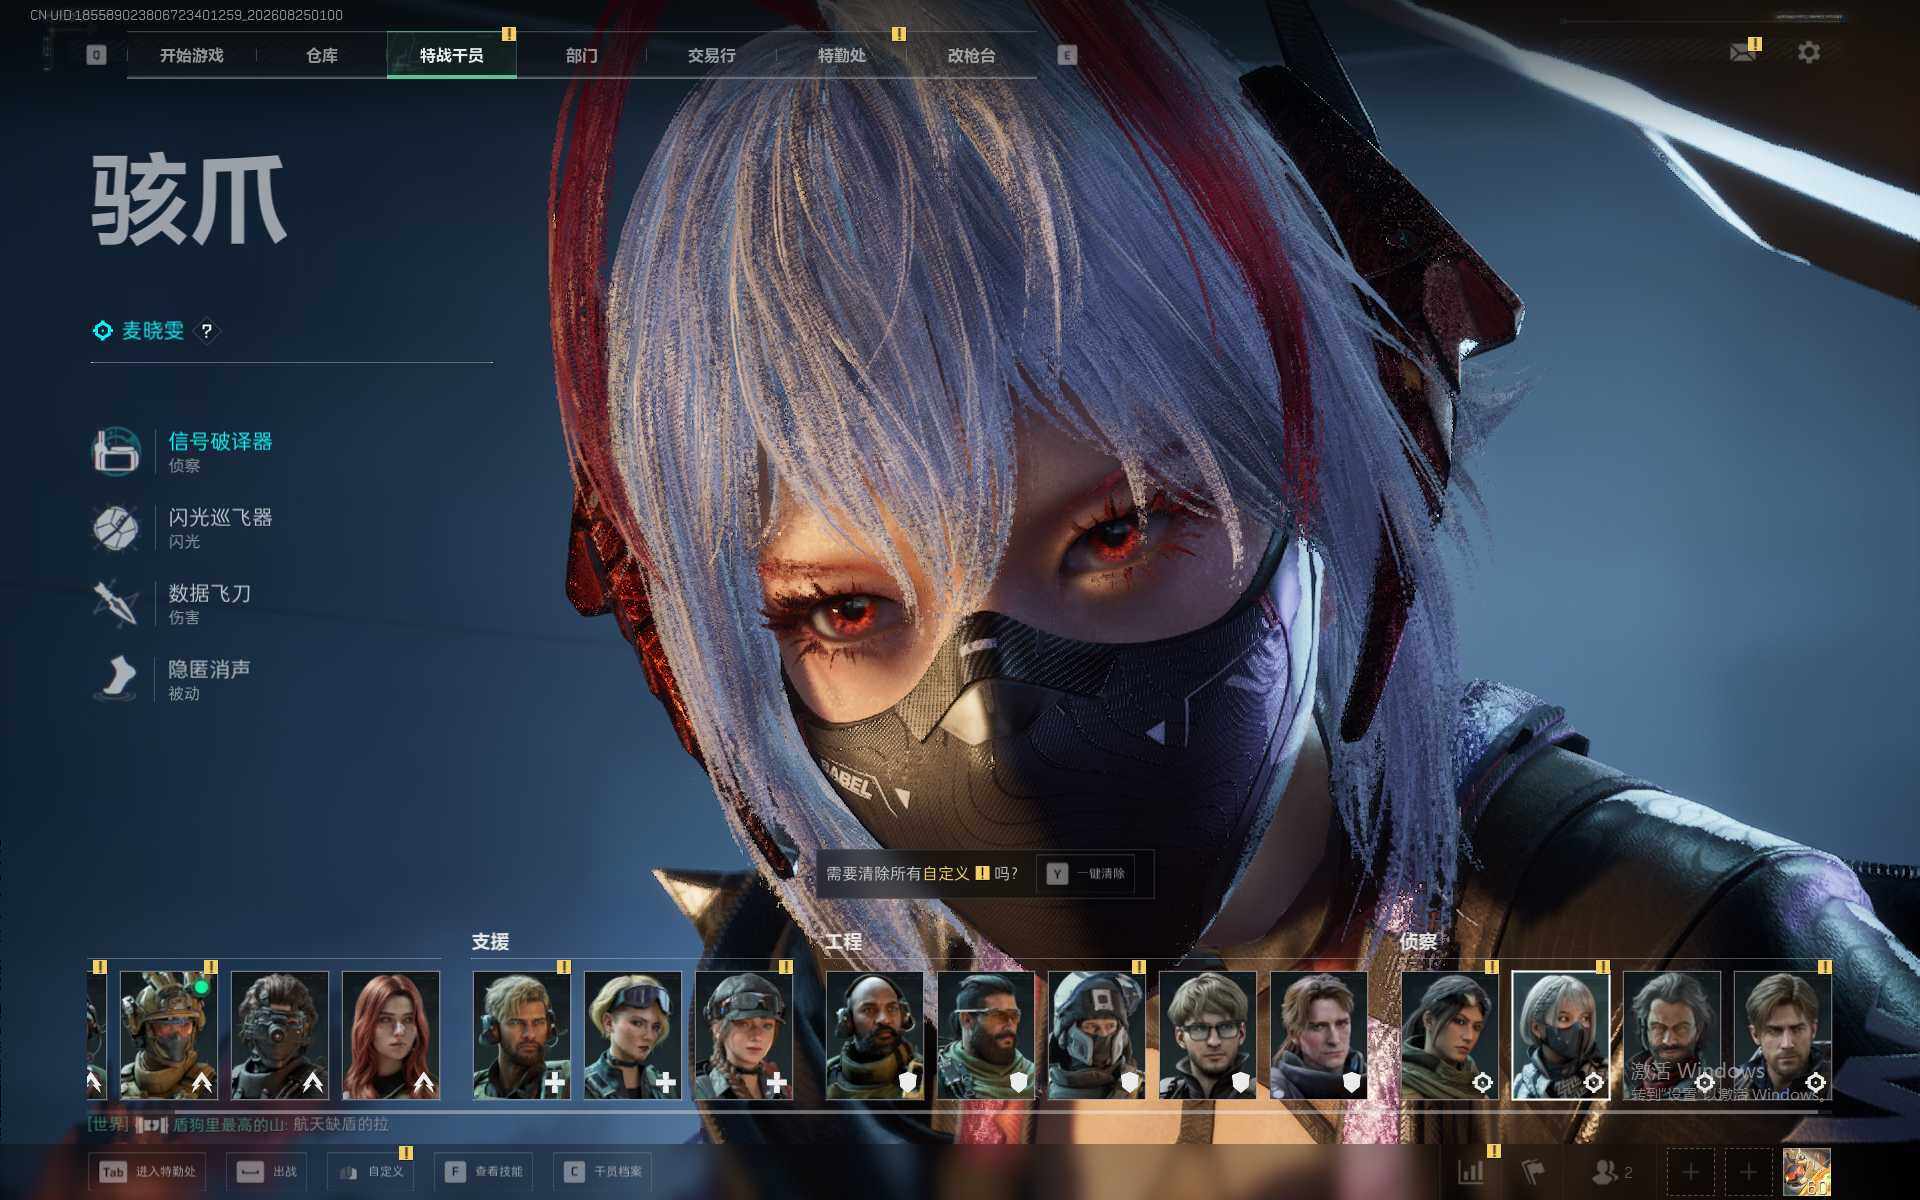Click the question mark beside 麦晓雯

(x=207, y=331)
